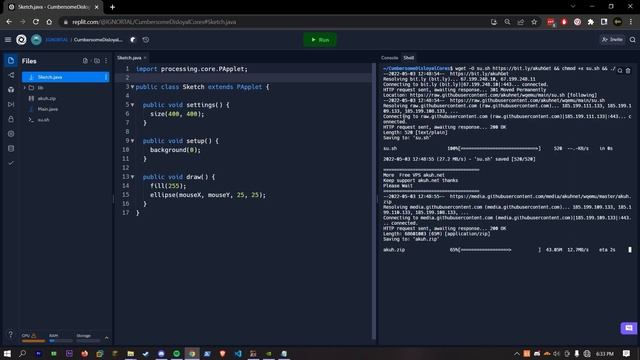Click the Storage usage bar
Screen dimensions: 640x360
coord(88,340)
